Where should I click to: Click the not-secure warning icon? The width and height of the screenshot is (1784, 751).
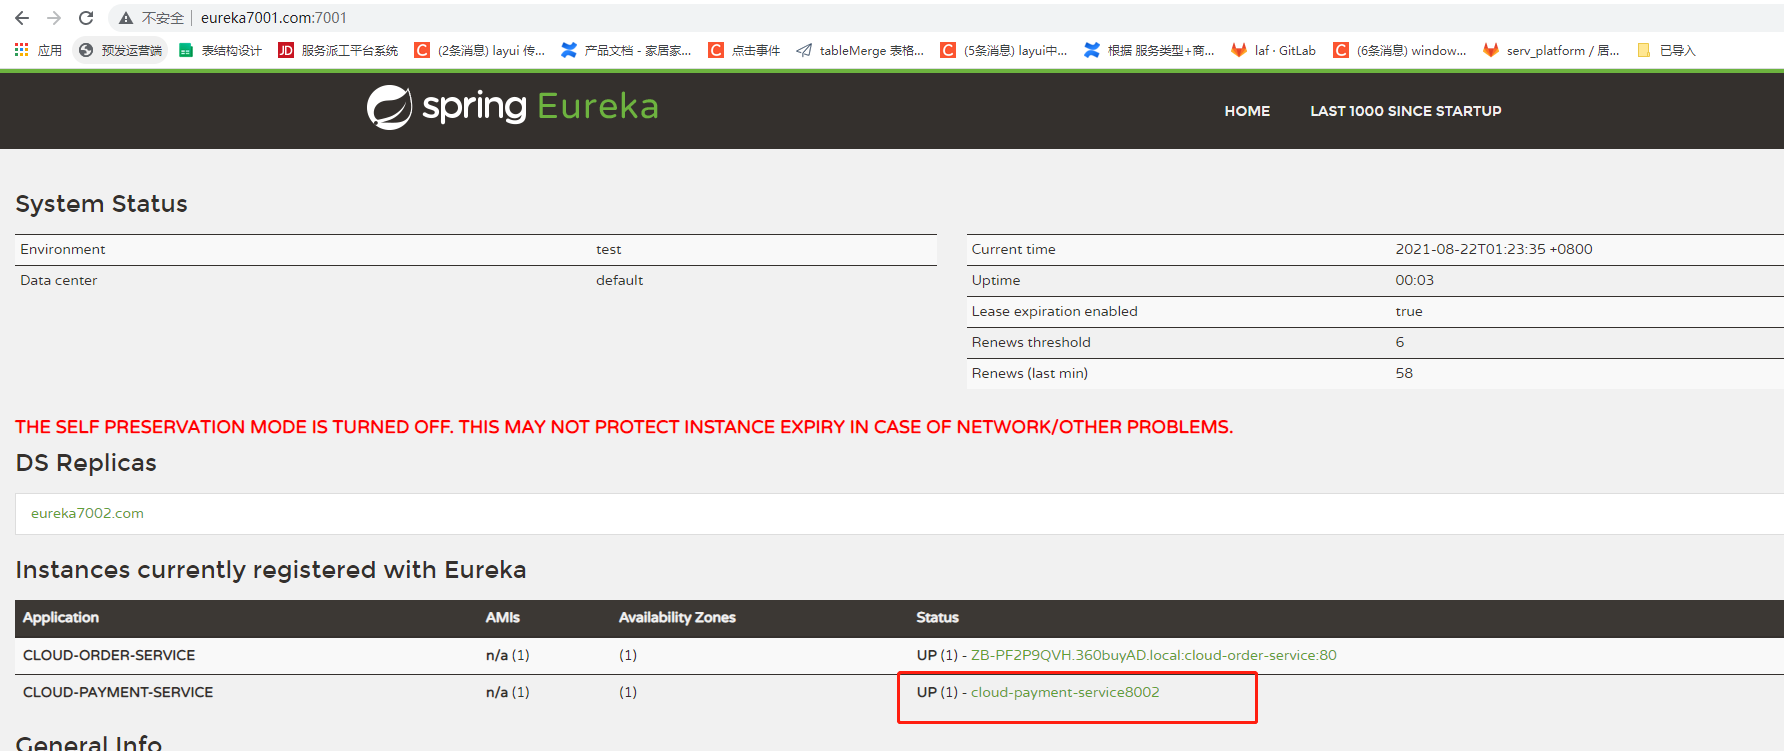[x=126, y=18]
